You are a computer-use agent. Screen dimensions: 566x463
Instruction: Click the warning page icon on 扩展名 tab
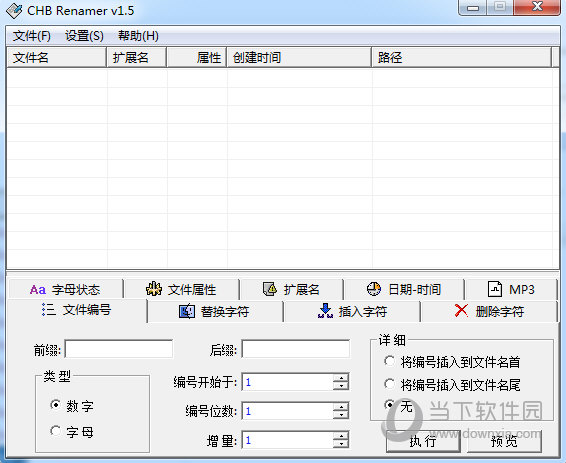(270, 289)
